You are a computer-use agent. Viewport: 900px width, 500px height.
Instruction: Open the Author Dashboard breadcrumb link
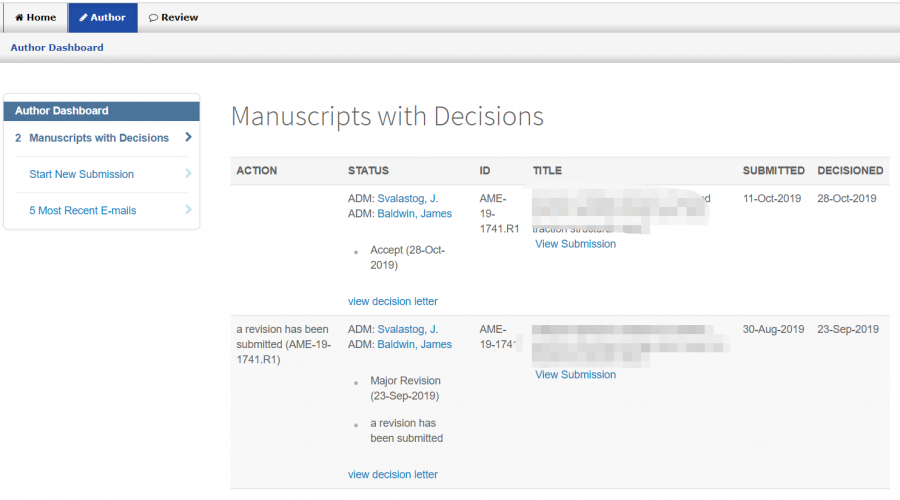pos(57,47)
